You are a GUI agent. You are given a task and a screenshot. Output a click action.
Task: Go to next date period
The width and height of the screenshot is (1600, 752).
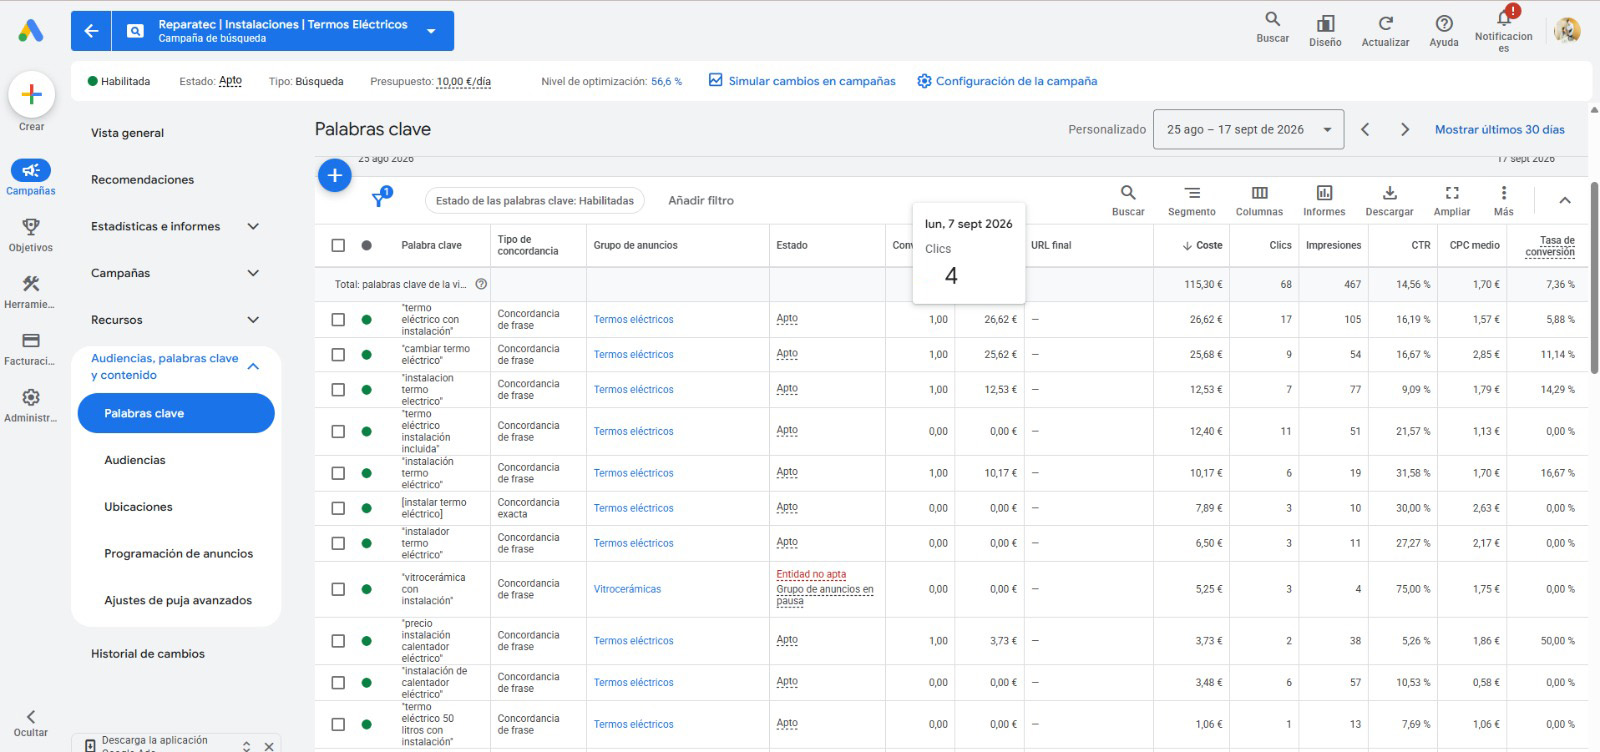click(x=1405, y=129)
